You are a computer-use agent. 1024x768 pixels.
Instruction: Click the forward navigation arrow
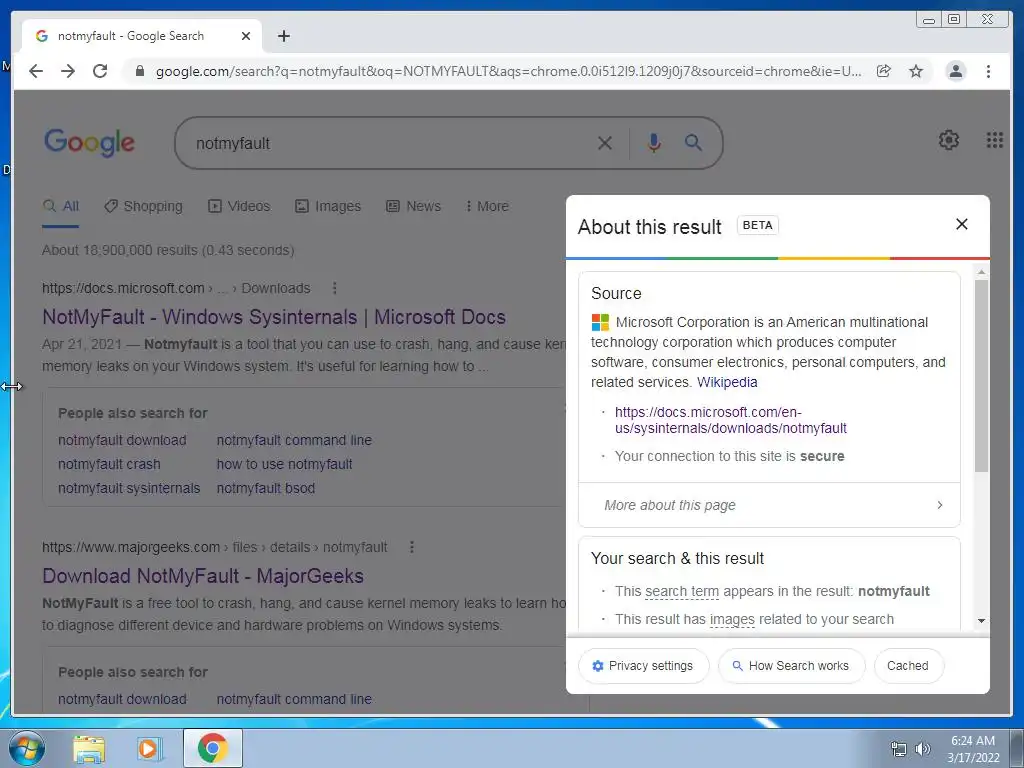pyautogui.click(x=68, y=71)
